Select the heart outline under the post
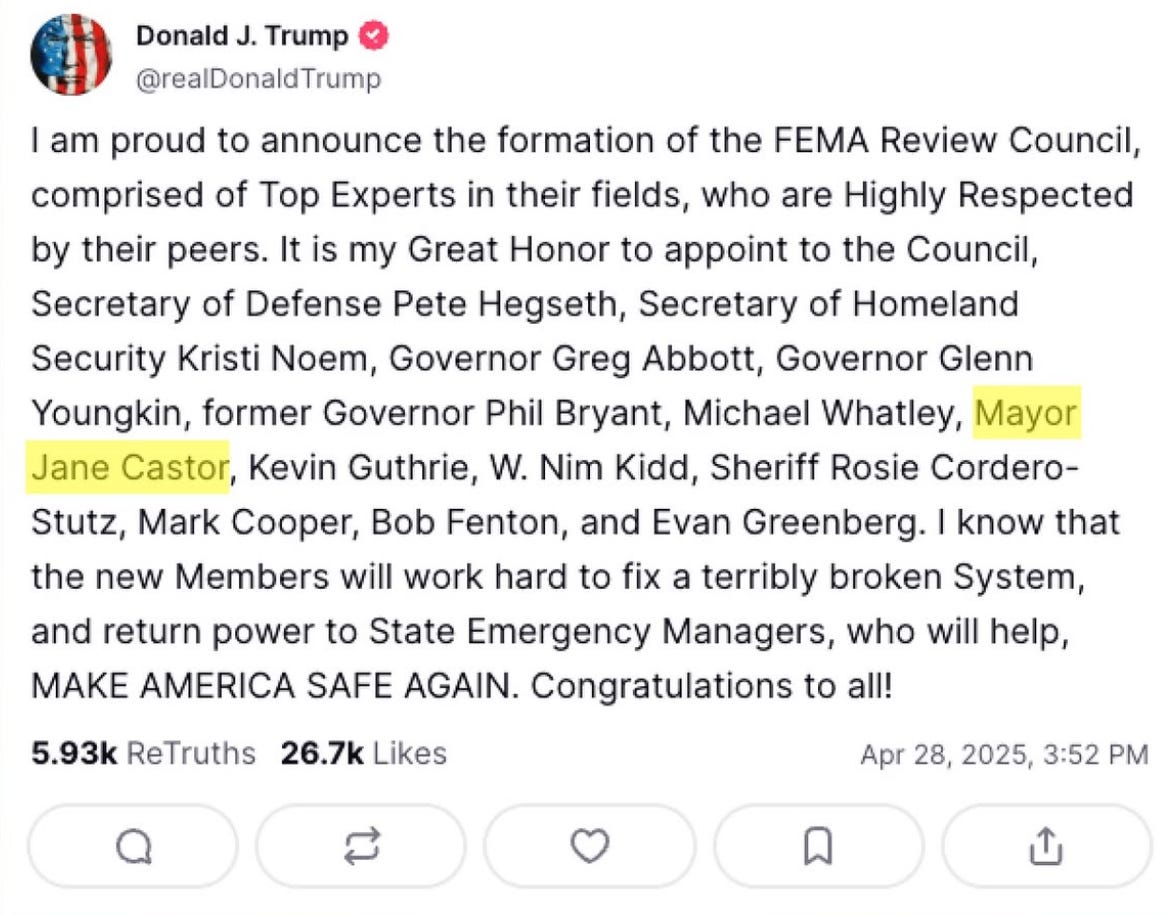Screen dimensions: 1167x916 (587, 845)
